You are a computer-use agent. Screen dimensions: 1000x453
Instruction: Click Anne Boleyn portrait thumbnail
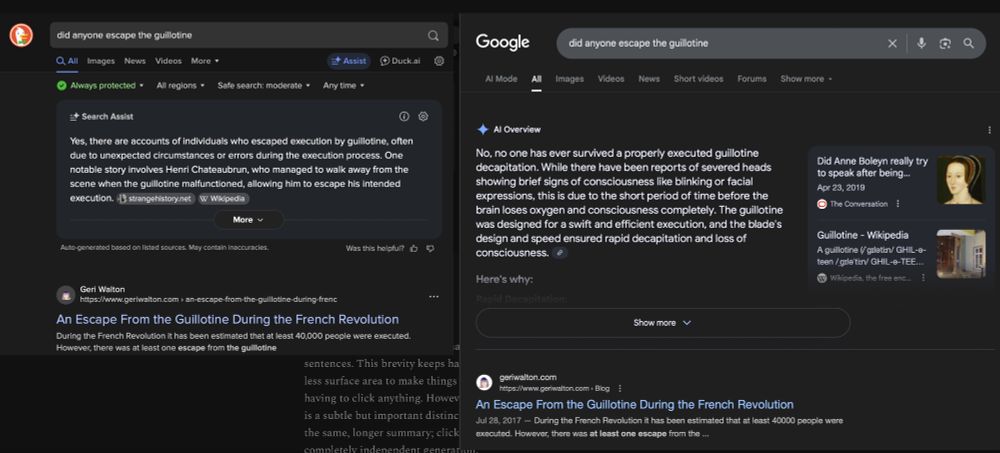pyautogui.click(x=960, y=181)
